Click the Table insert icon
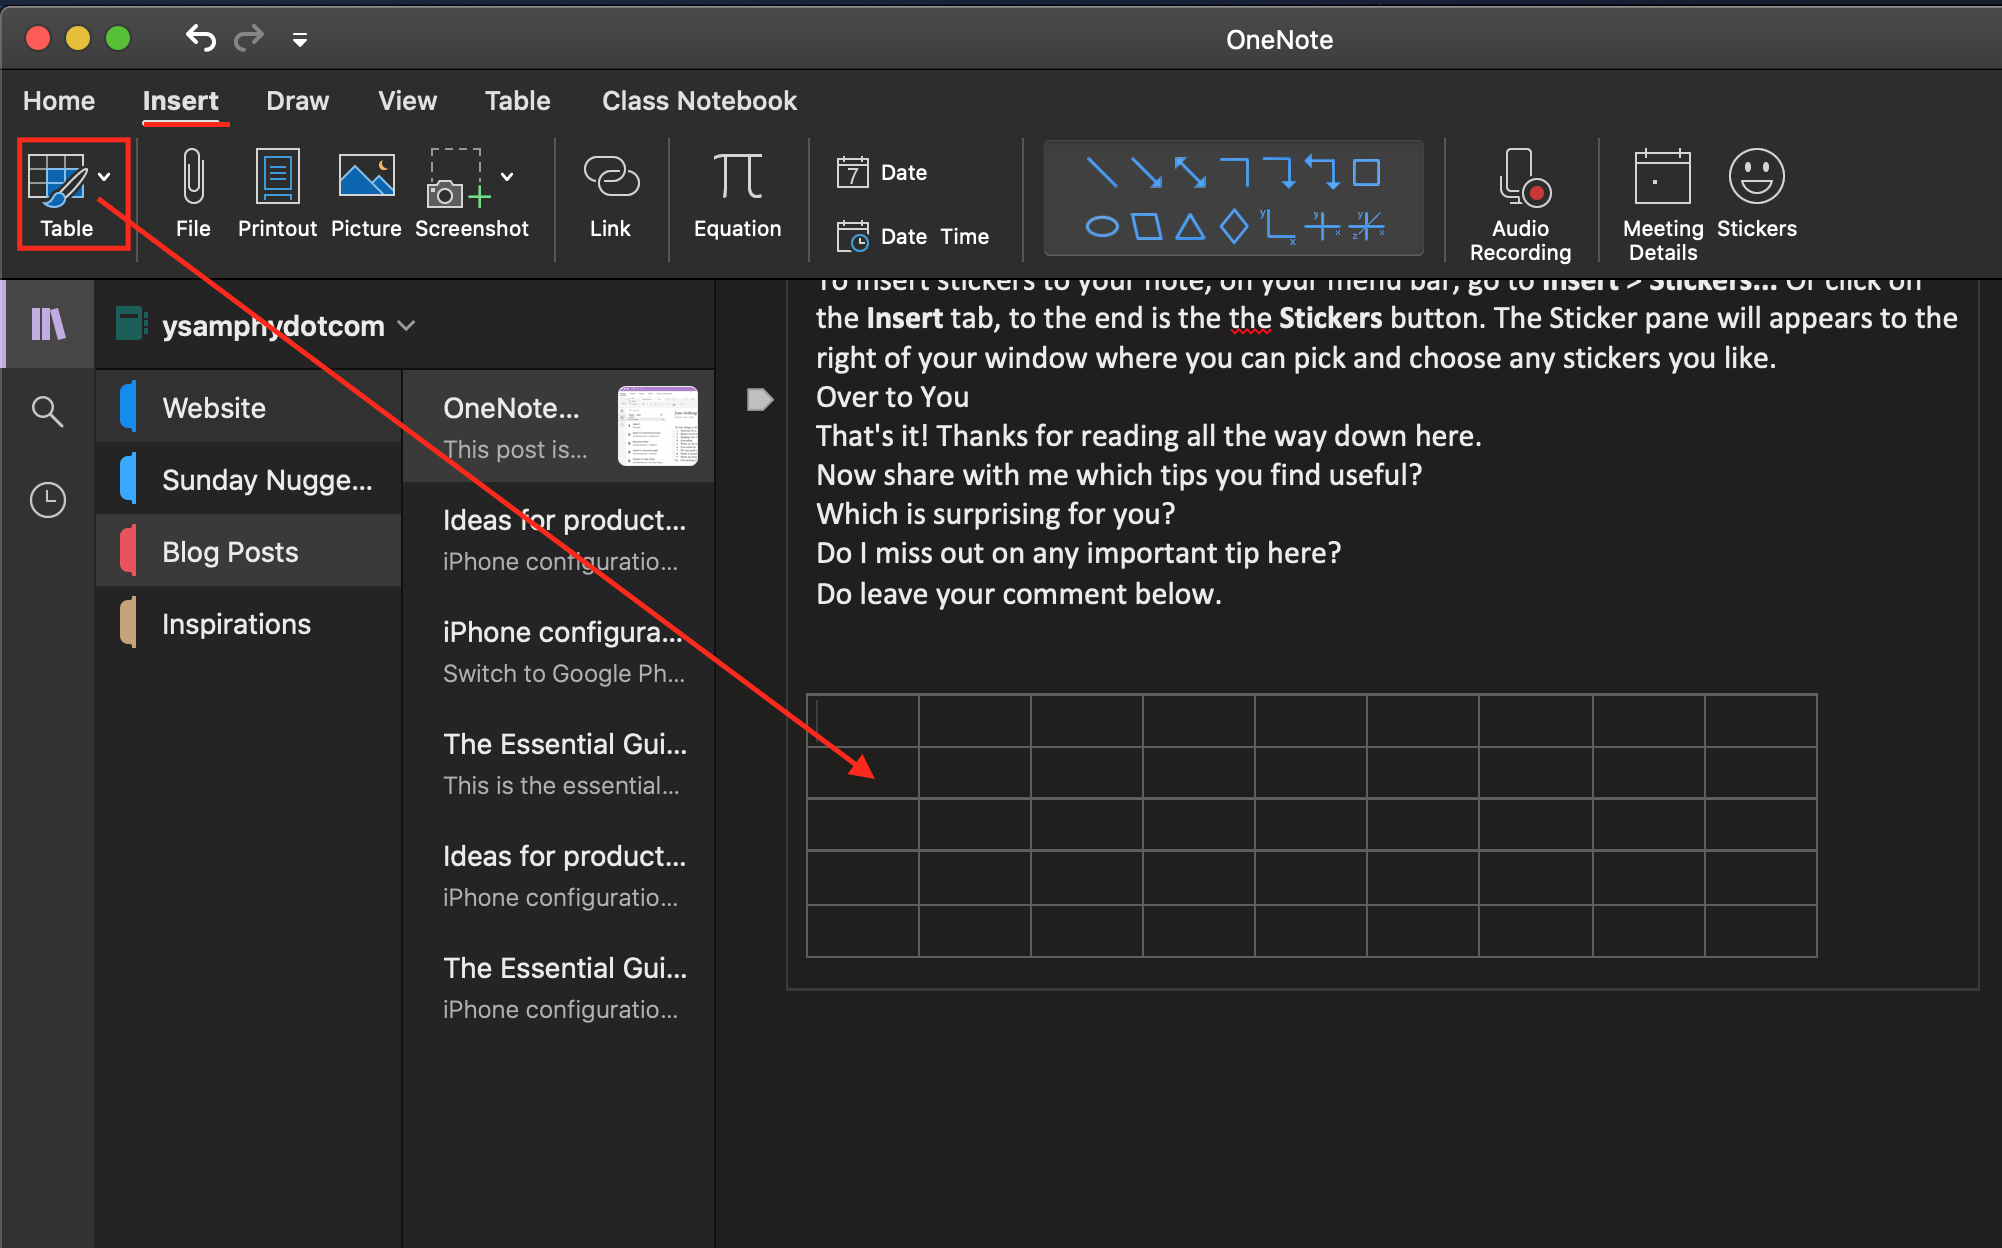Image resolution: width=2002 pixels, height=1248 pixels. (56, 180)
